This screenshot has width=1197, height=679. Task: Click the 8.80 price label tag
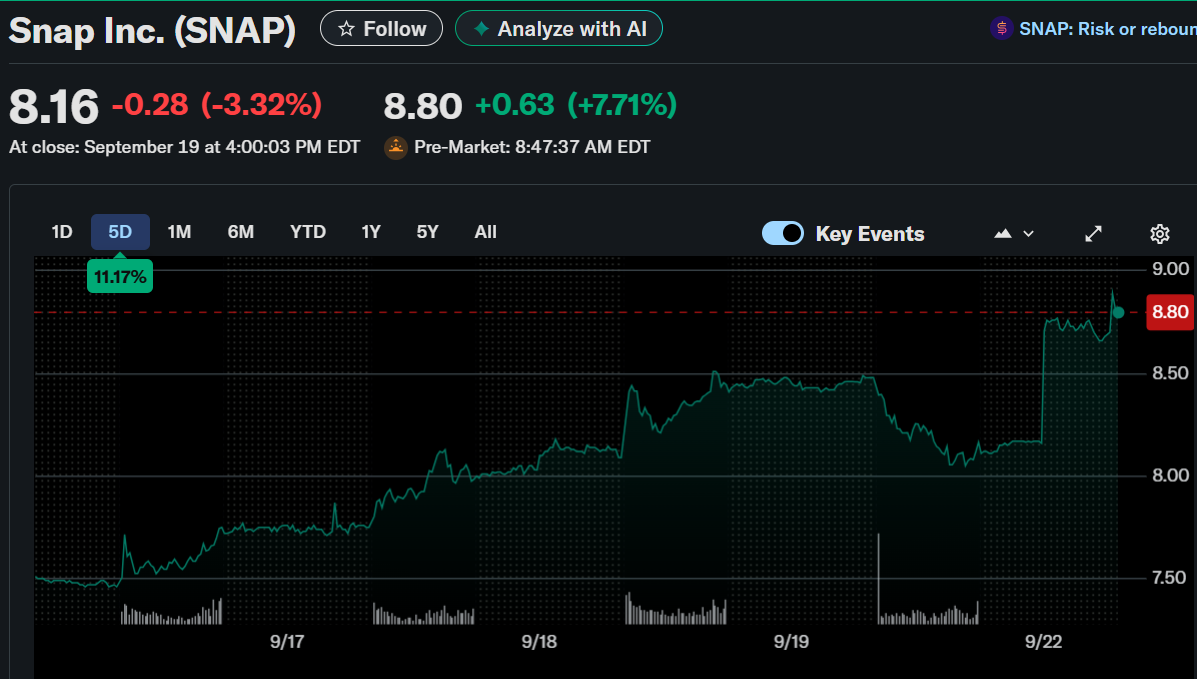[1170, 312]
